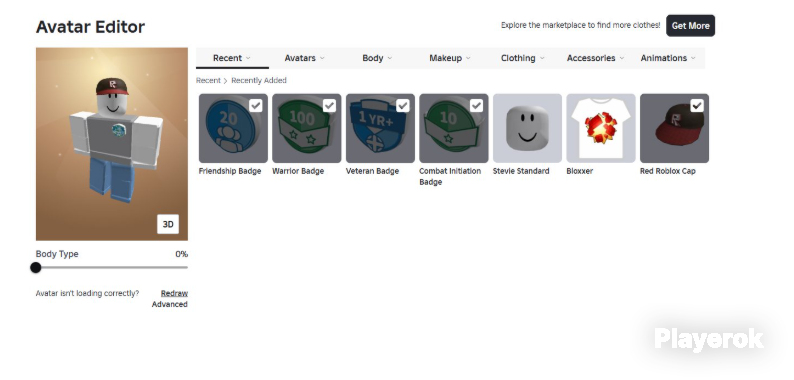The width and height of the screenshot is (794, 380).
Task: Expand the Accessories tab chevron
Action: click(x=622, y=58)
